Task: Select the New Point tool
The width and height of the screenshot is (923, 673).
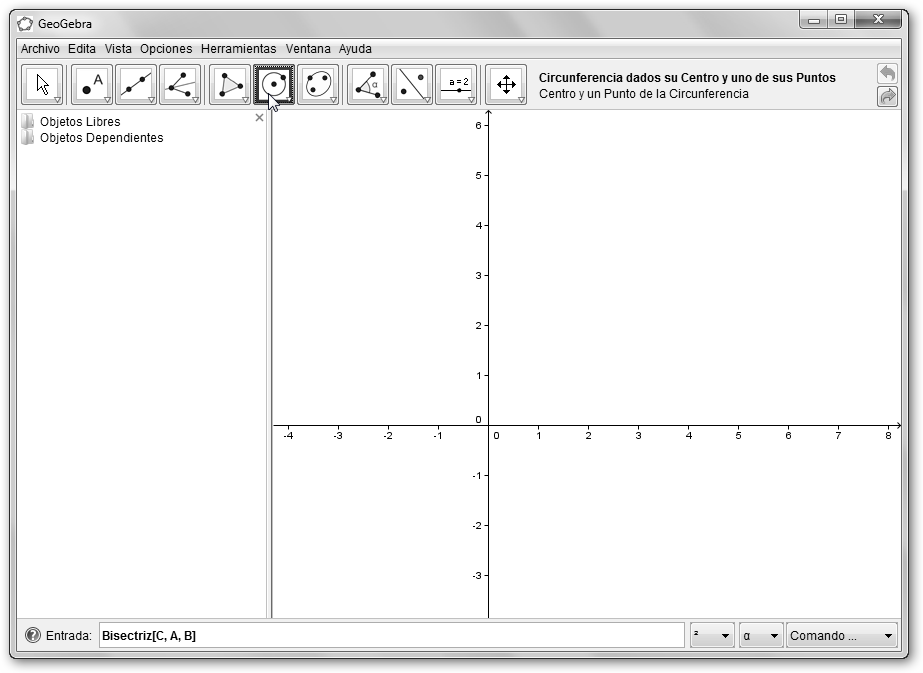Action: (x=92, y=85)
